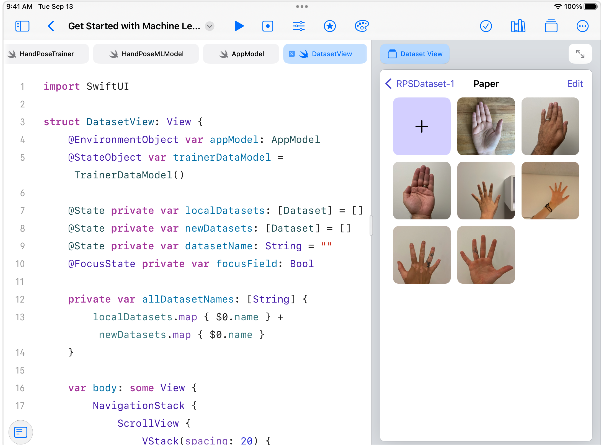
Task: Go back using the top-left chevron
Action: pos(51,26)
